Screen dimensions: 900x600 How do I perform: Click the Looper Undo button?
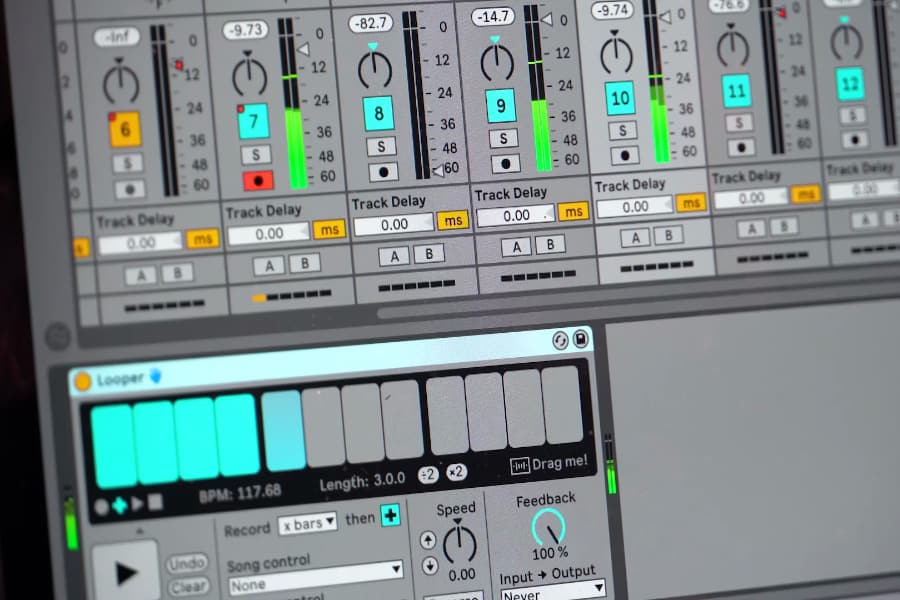tap(187, 563)
